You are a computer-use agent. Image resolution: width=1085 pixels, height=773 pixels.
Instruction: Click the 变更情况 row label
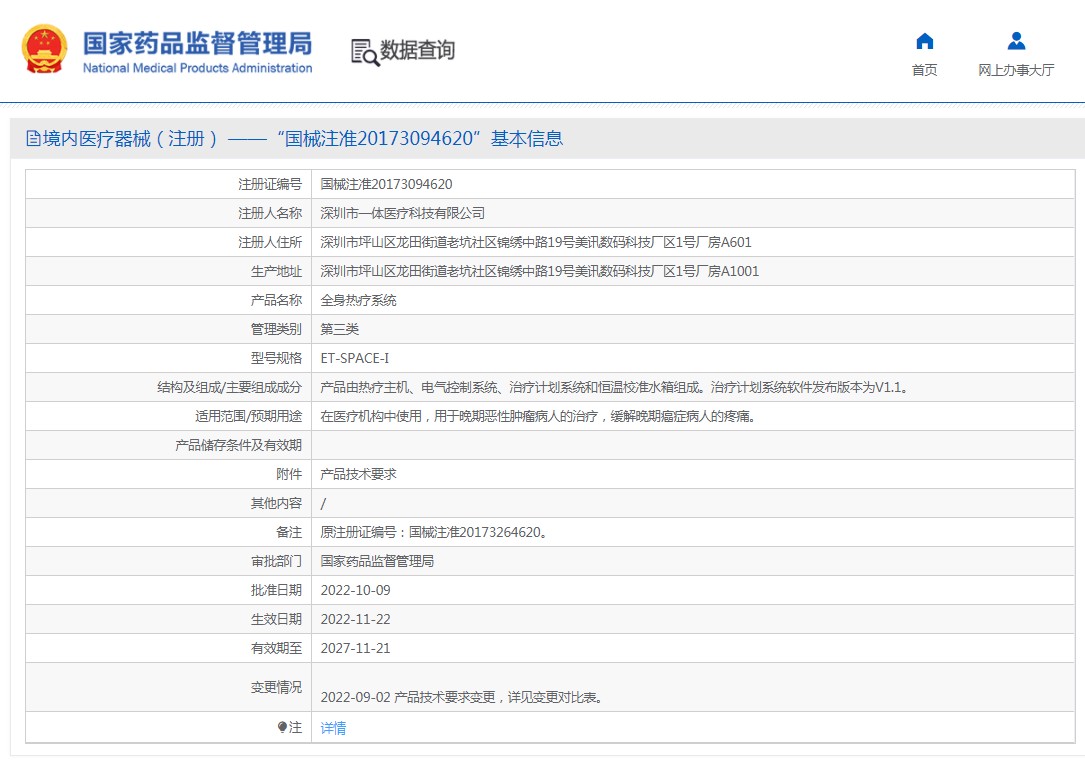276,687
